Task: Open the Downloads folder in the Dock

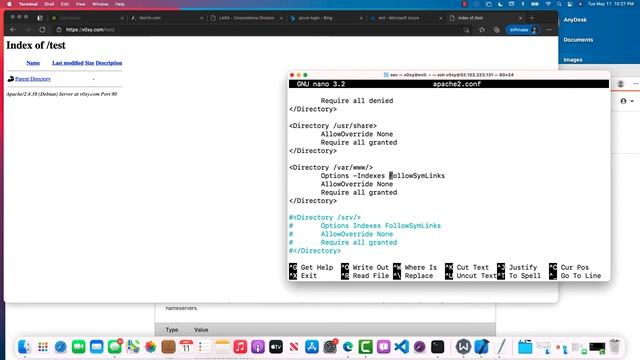Action: [x=525, y=347]
